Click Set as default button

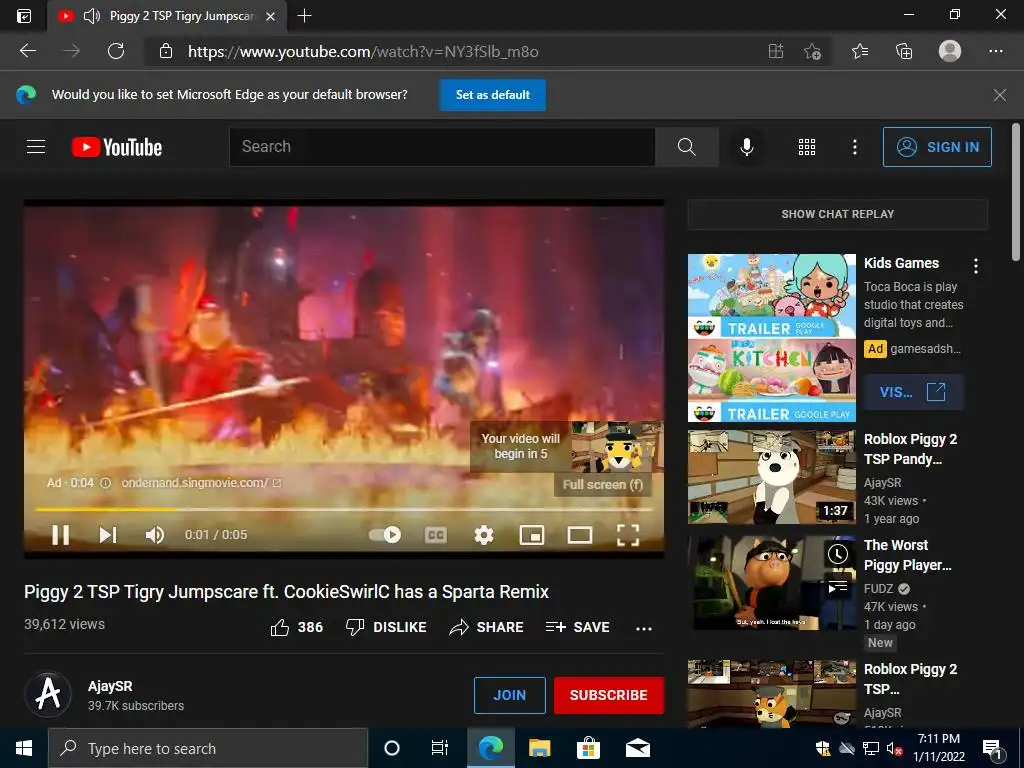pyautogui.click(x=492, y=95)
